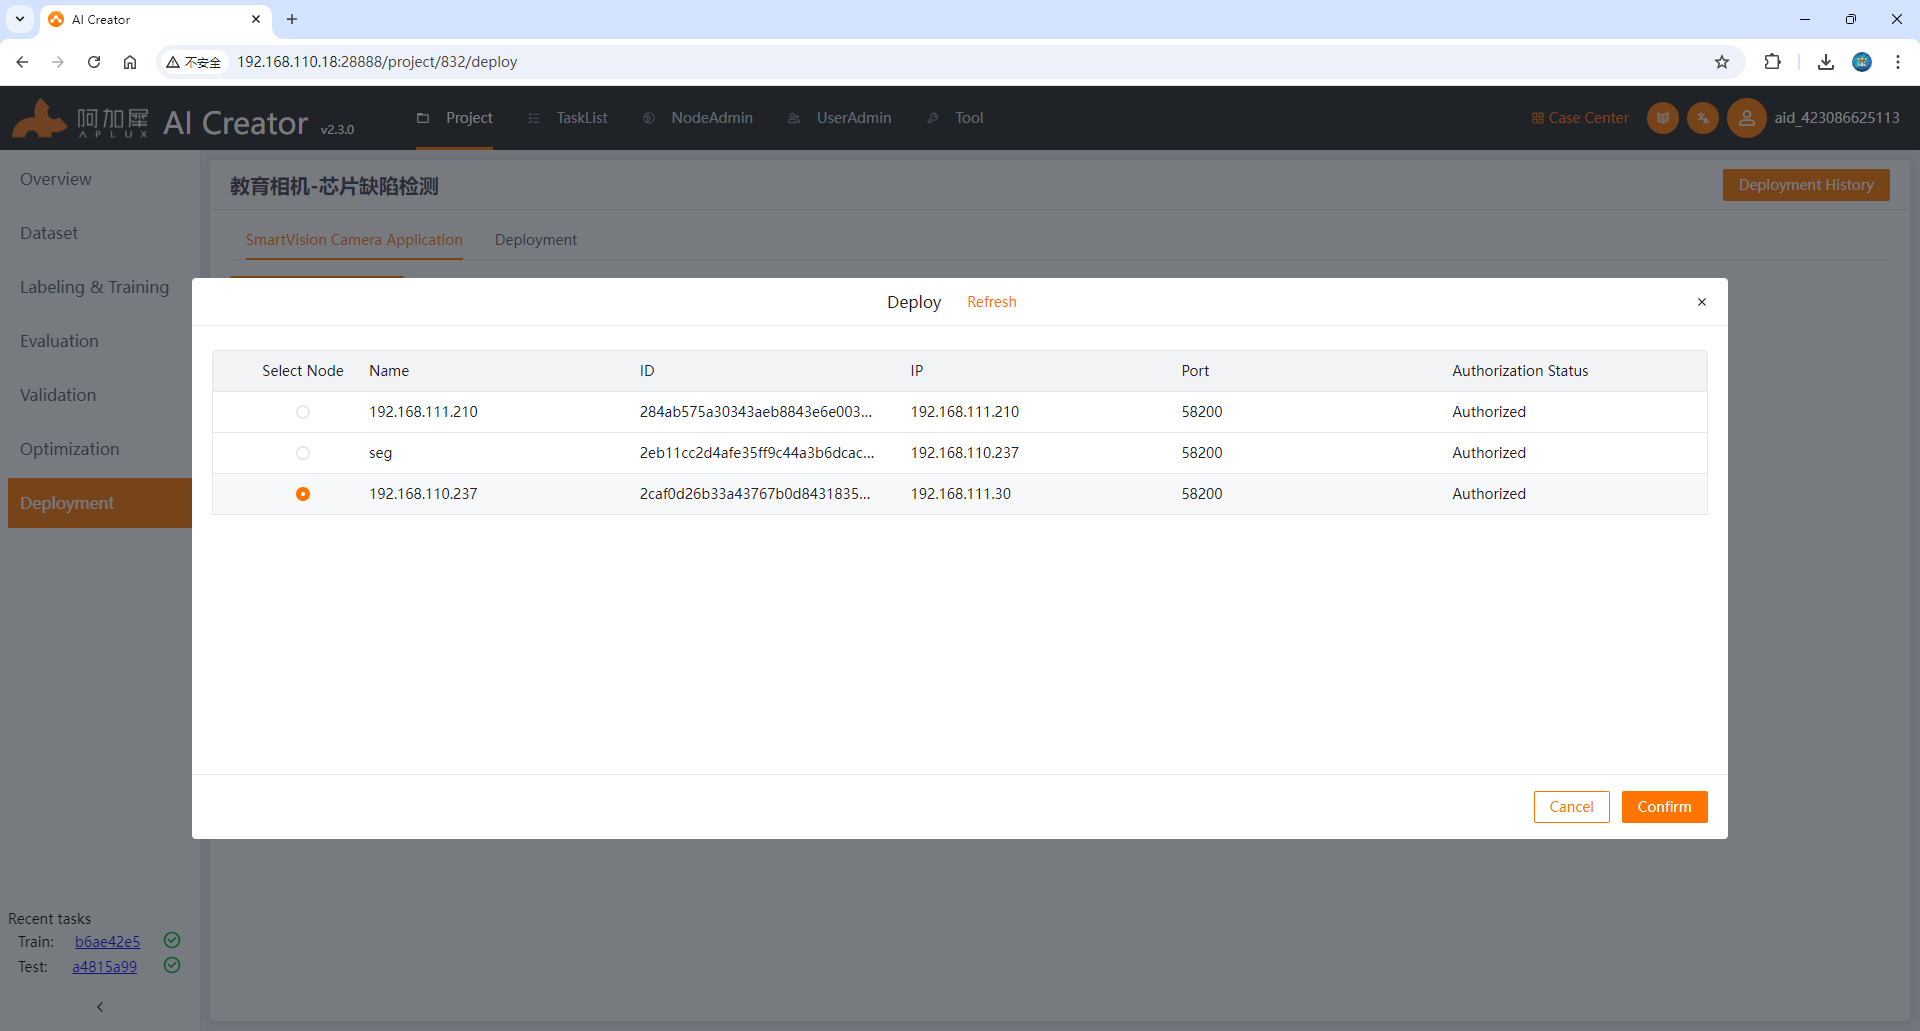Image resolution: width=1920 pixels, height=1031 pixels.
Task: Open the tab search dropdown
Action: pos(20,19)
